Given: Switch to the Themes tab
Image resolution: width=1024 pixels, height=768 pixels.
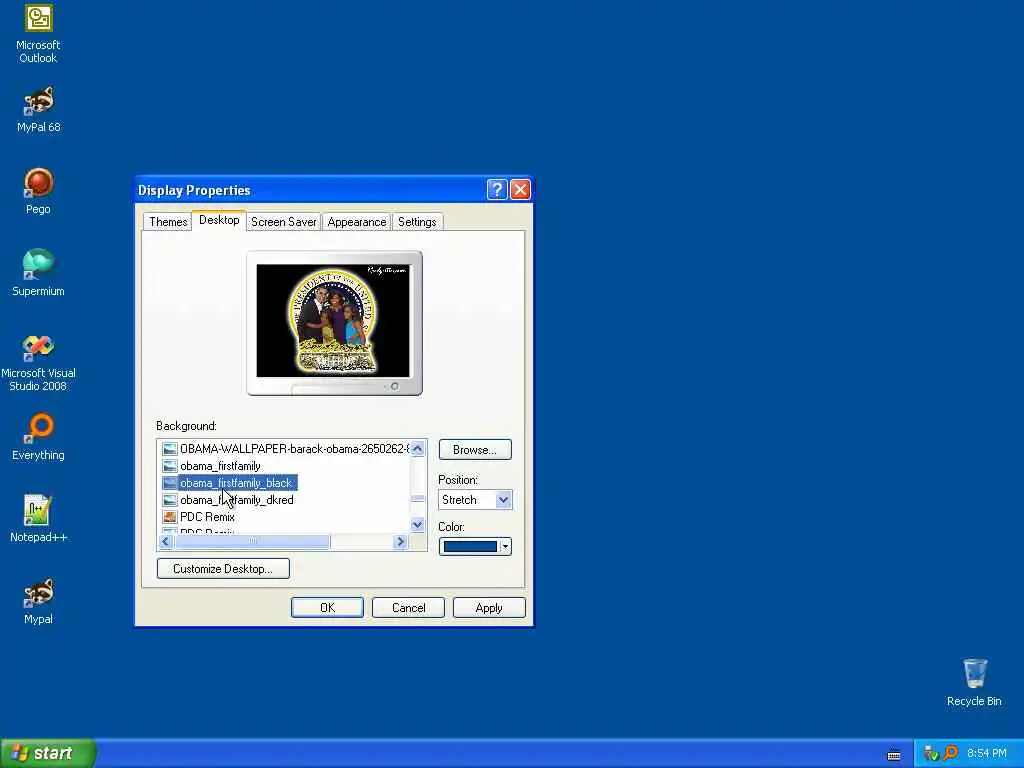Looking at the screenshot, I should coord(168,222).
